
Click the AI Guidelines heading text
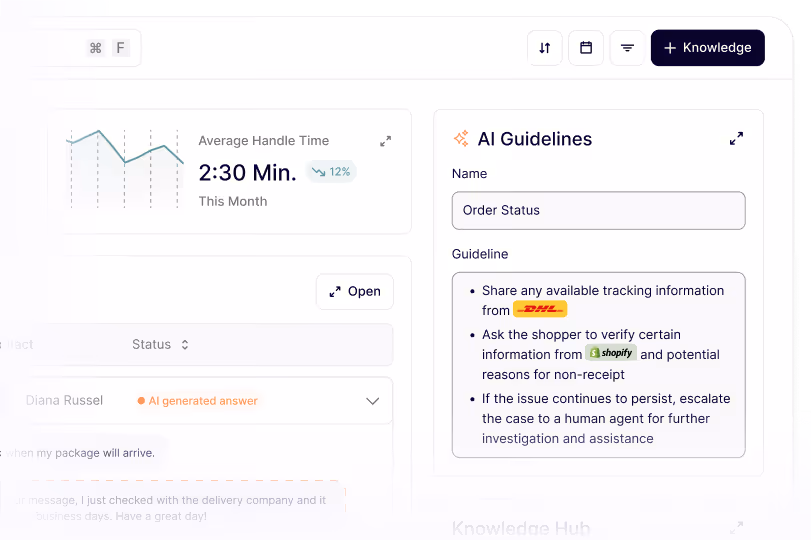tap(534, 139)
